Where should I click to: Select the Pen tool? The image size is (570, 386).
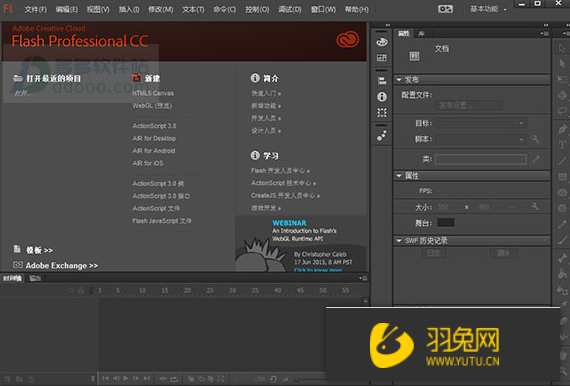click(562, 129)
